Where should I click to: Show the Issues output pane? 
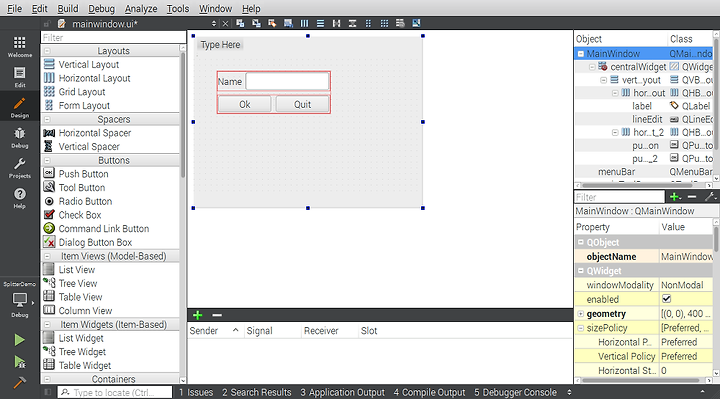(x=196, y=392)
